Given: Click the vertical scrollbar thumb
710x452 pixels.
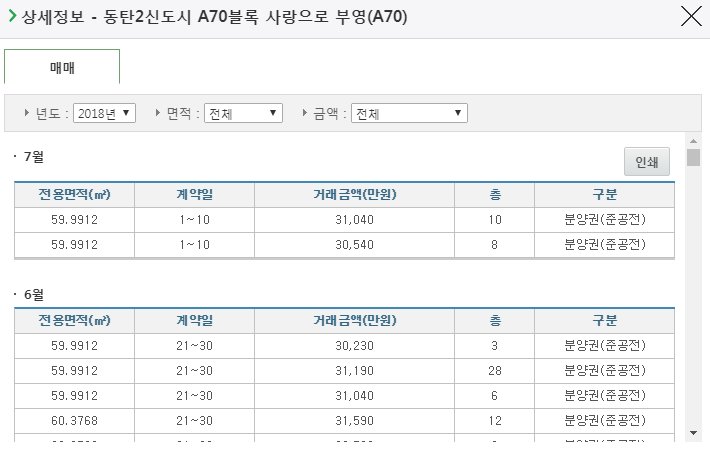Looking at the screenshot, I should 693,158.
